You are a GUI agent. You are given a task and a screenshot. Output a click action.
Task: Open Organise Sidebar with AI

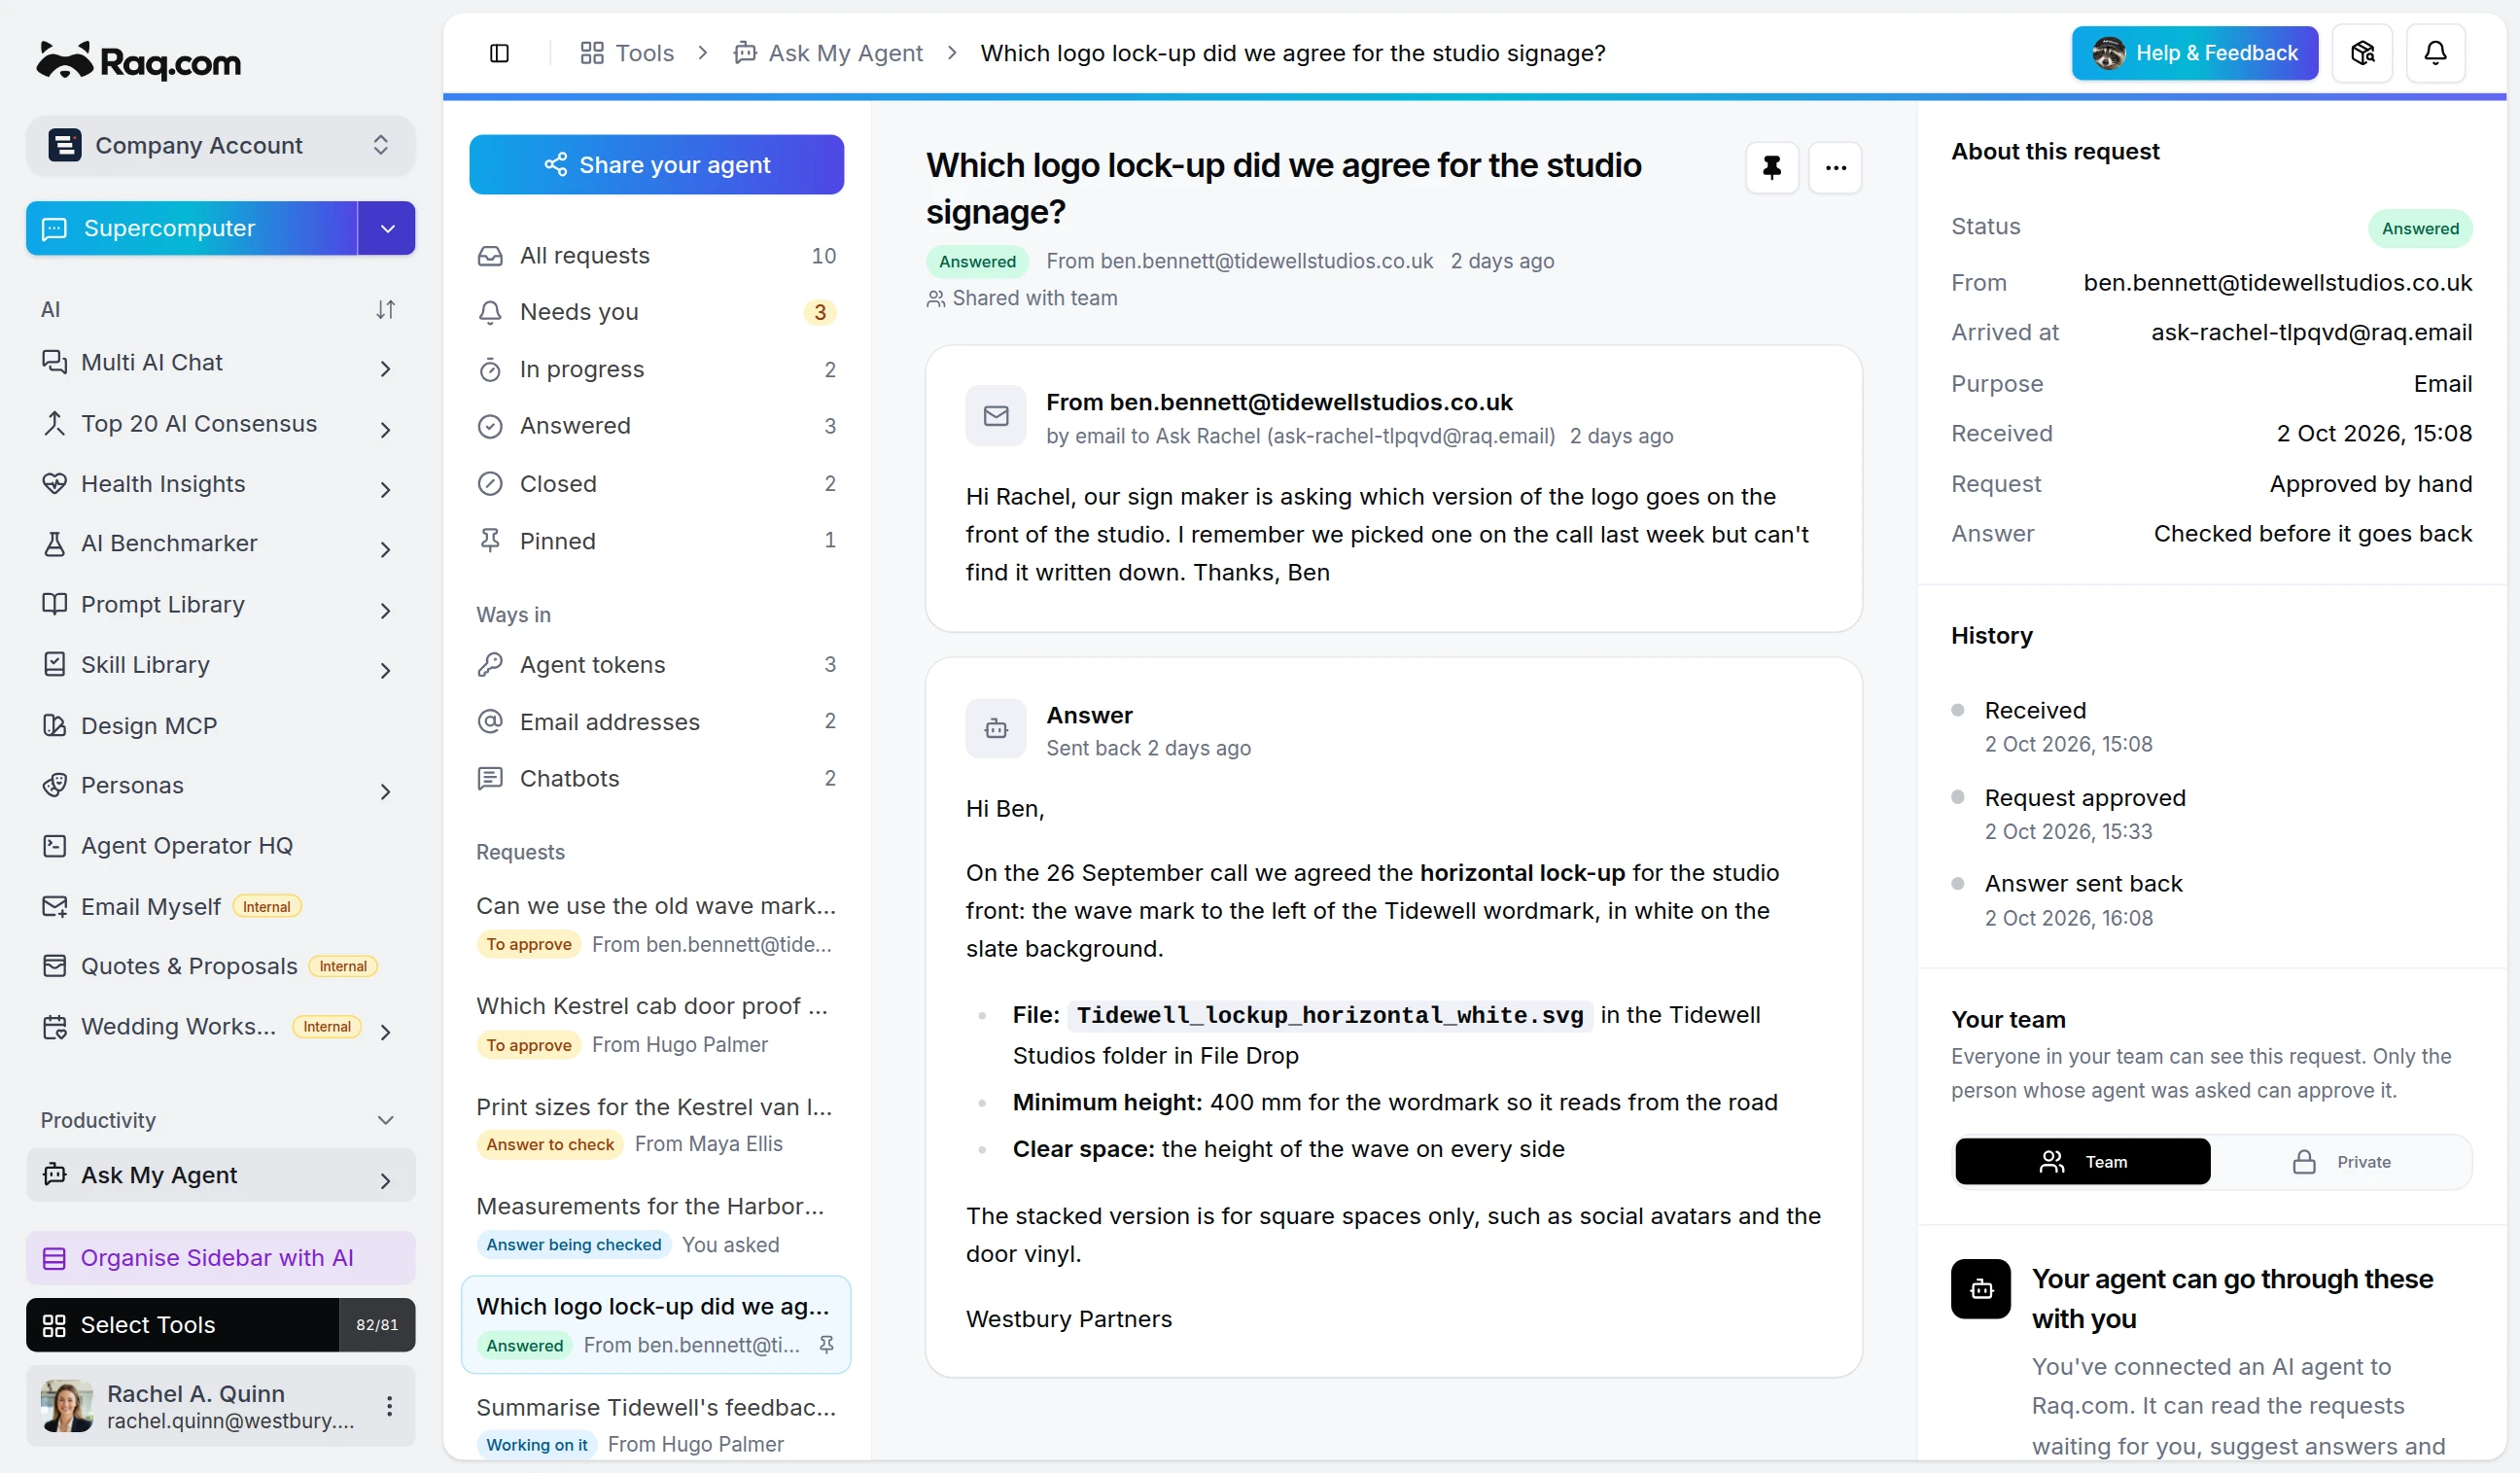220,1258
